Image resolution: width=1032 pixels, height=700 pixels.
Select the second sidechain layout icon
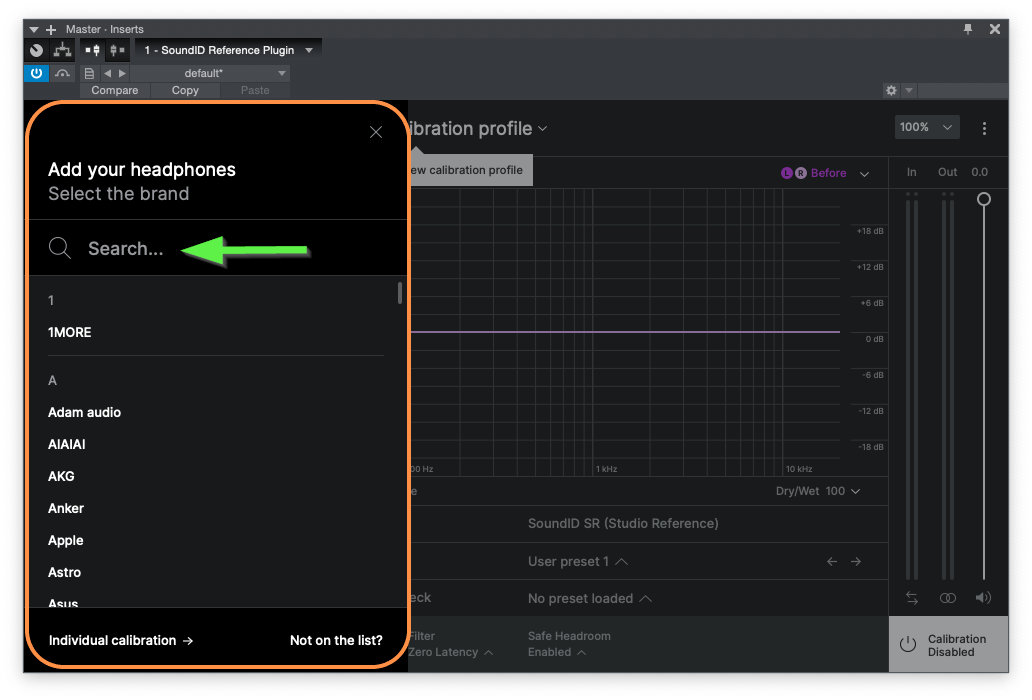coord(117,50)
